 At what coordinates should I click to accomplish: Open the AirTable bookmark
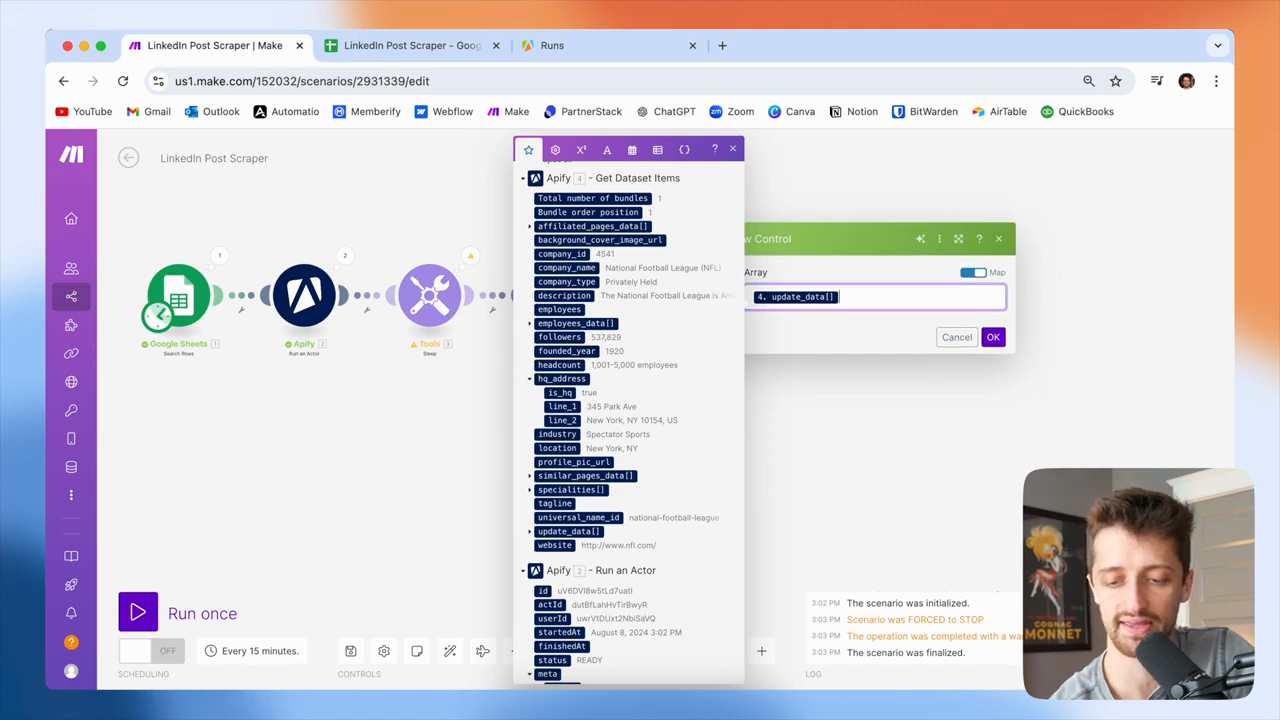pyautogui.click(x=999, y=111)
